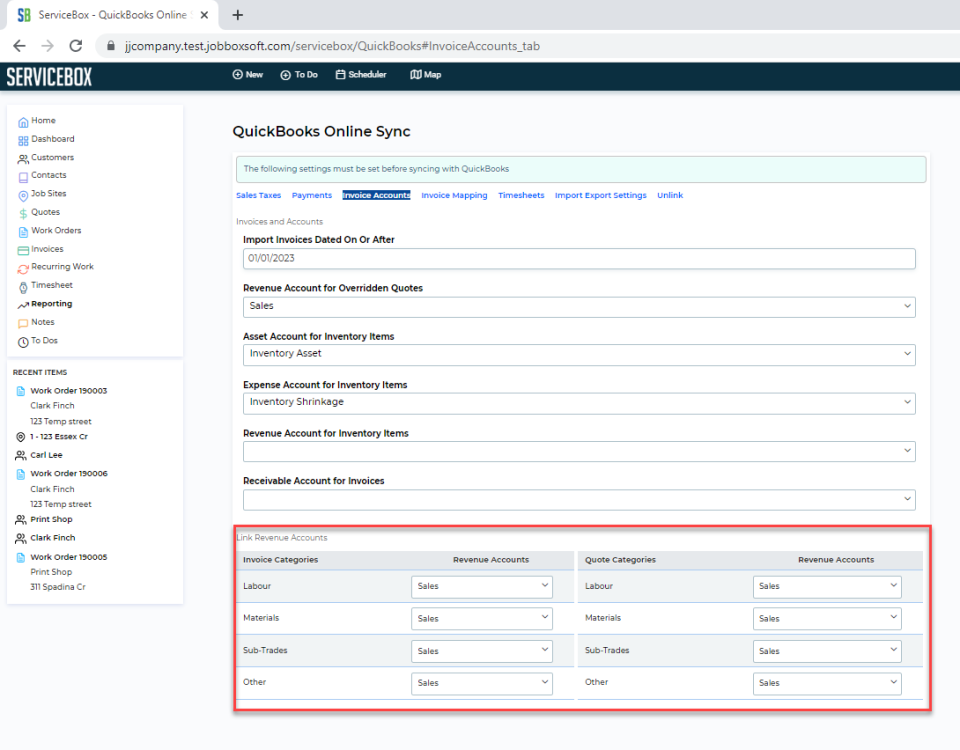This screenshot has height=750, width=960.
Task: Open a new browser tab with plus
Action: (238, 15)
